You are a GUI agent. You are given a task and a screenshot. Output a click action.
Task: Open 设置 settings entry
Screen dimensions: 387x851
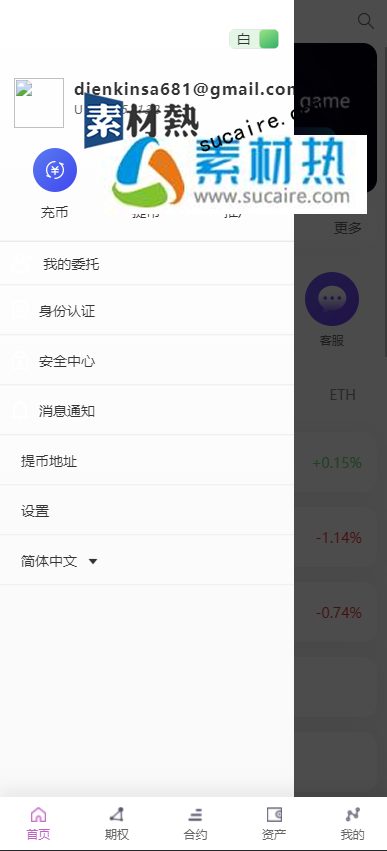[x=147, y=511]
